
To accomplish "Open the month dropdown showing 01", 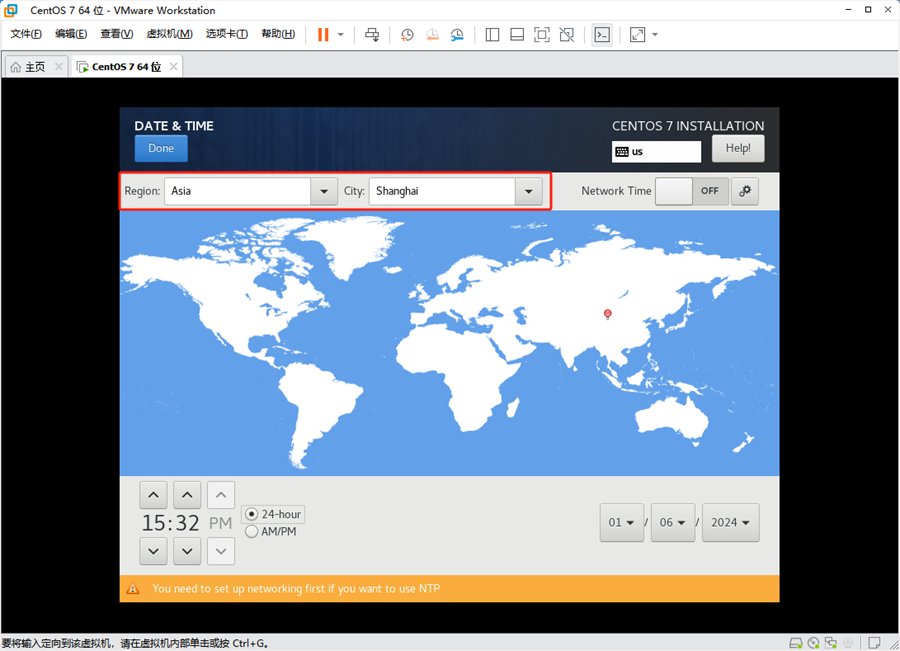I will [x=622, y=522].
